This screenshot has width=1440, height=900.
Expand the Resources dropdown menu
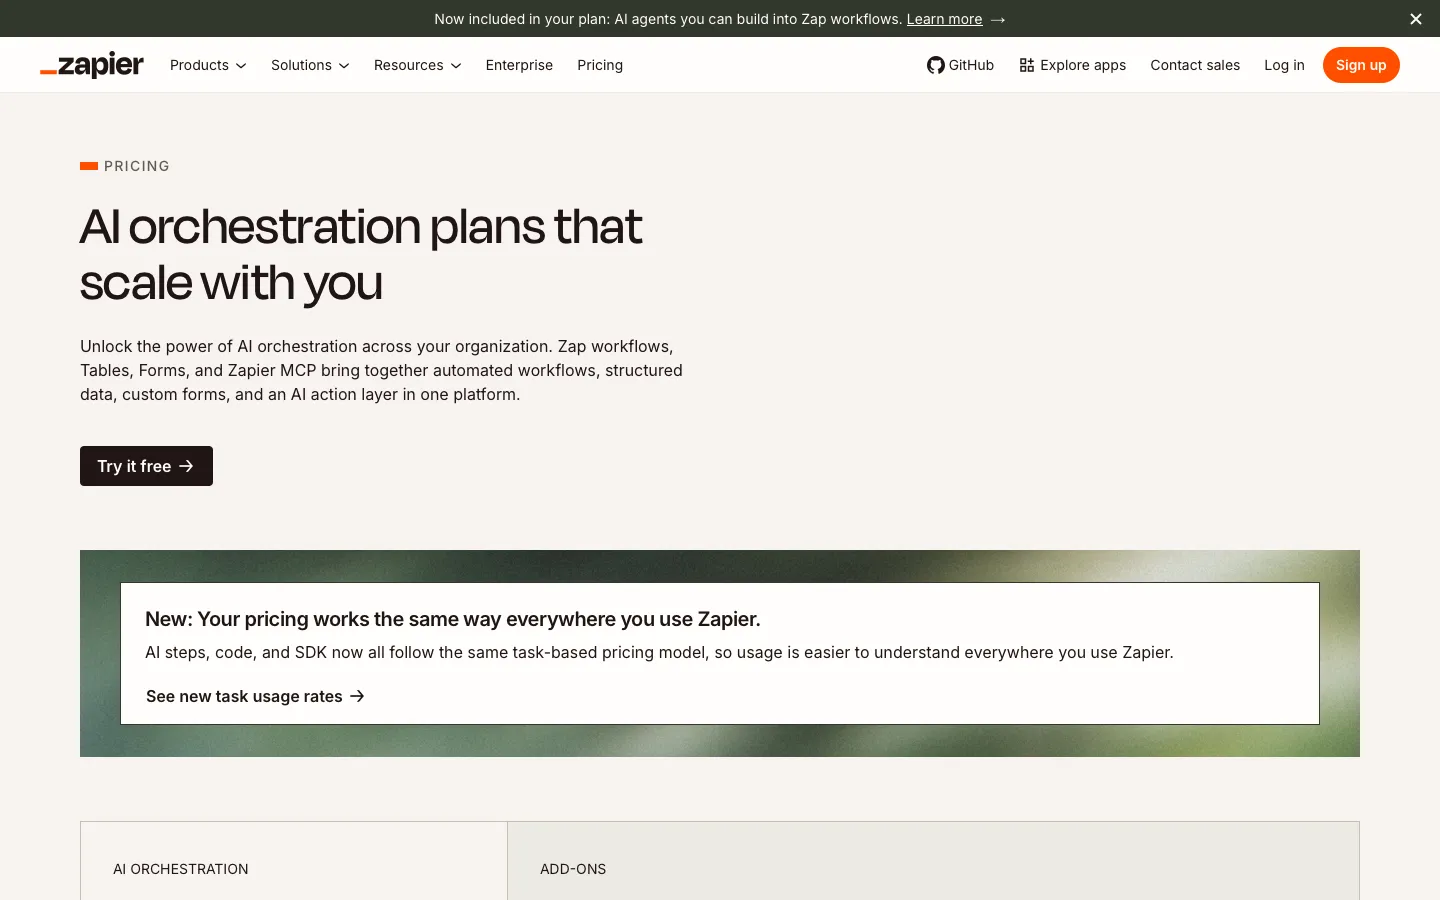pyautogui.click(x=417, y=65)
